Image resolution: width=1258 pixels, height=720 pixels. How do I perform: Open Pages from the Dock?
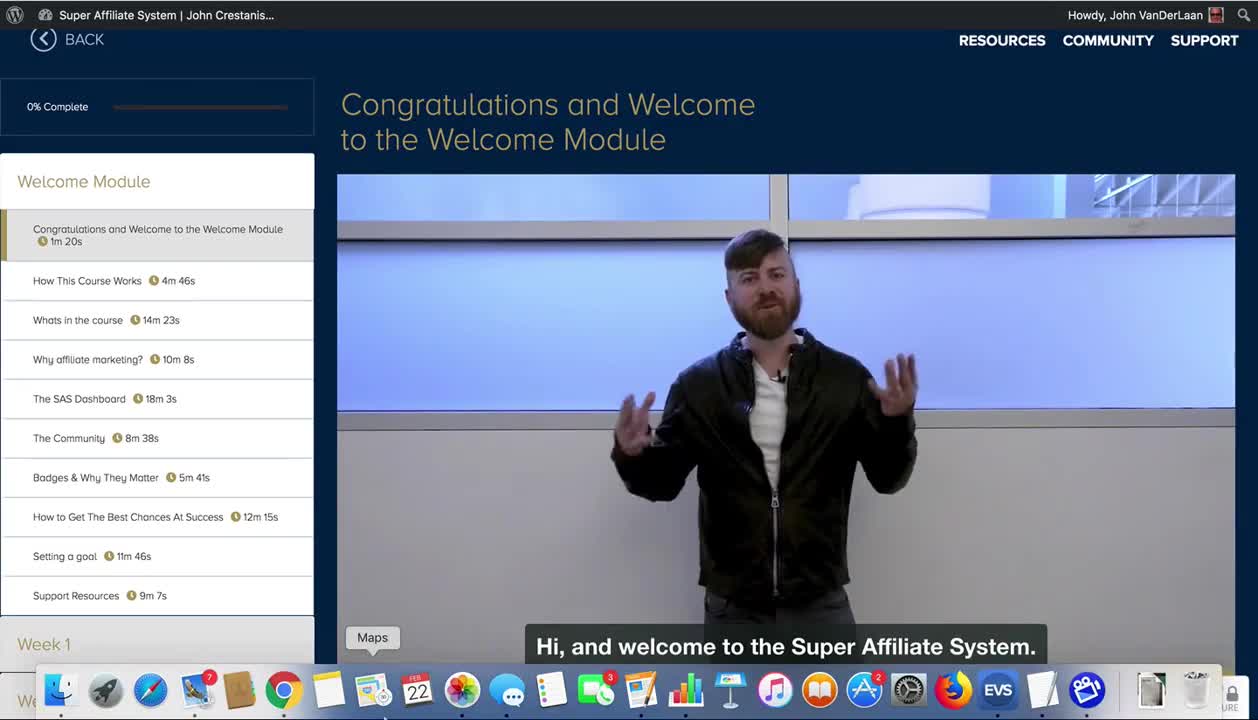[x=641, y=690]
